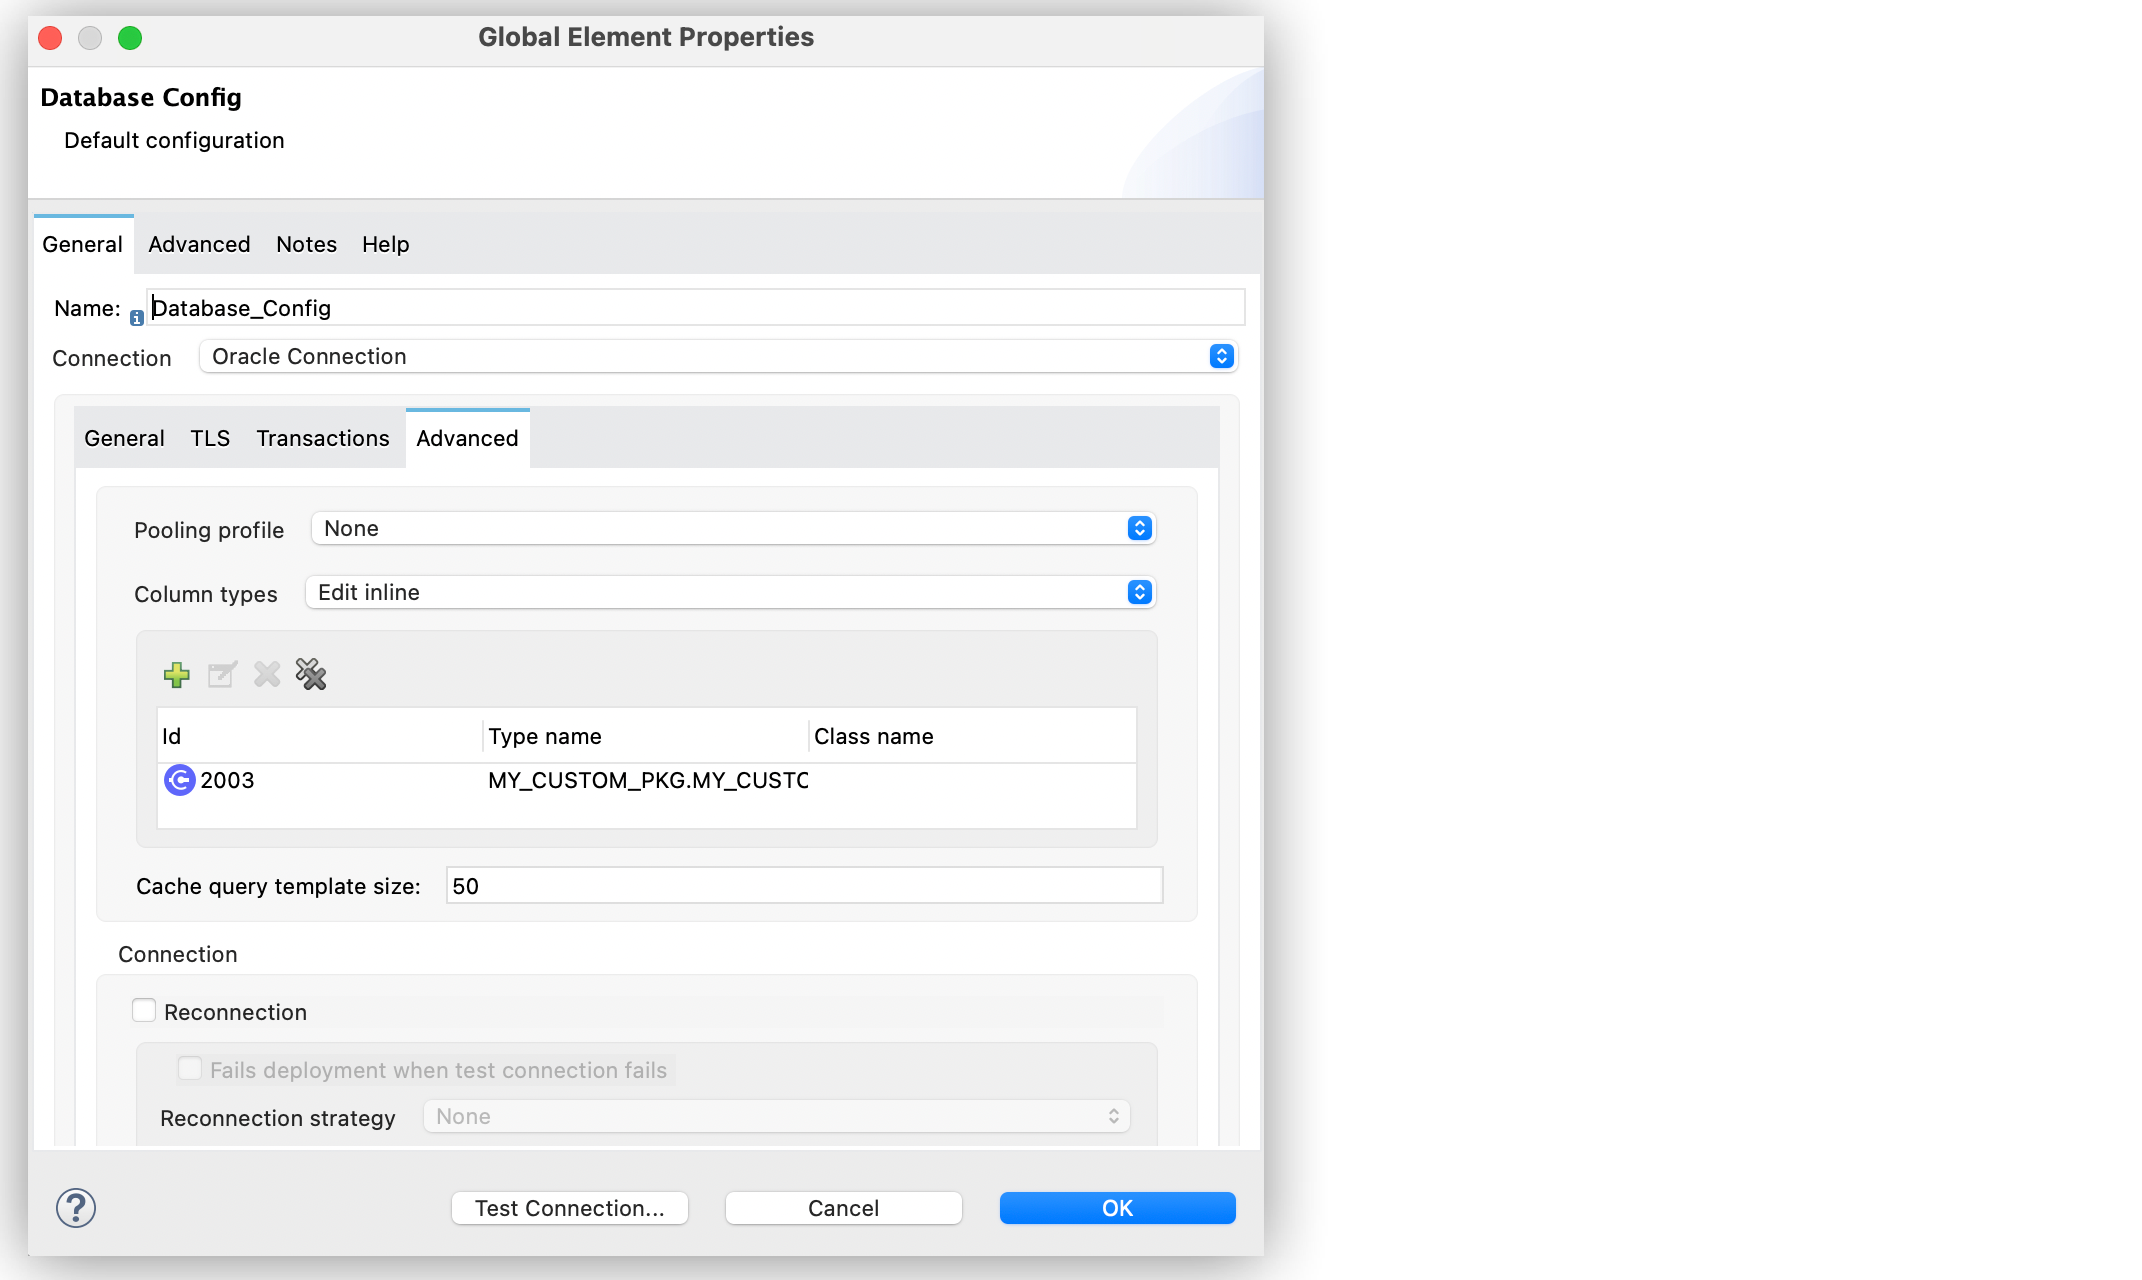Enable the Reconnection checkbox
Viewport: 2142px width, 1280px height.
pos(144,1011)
